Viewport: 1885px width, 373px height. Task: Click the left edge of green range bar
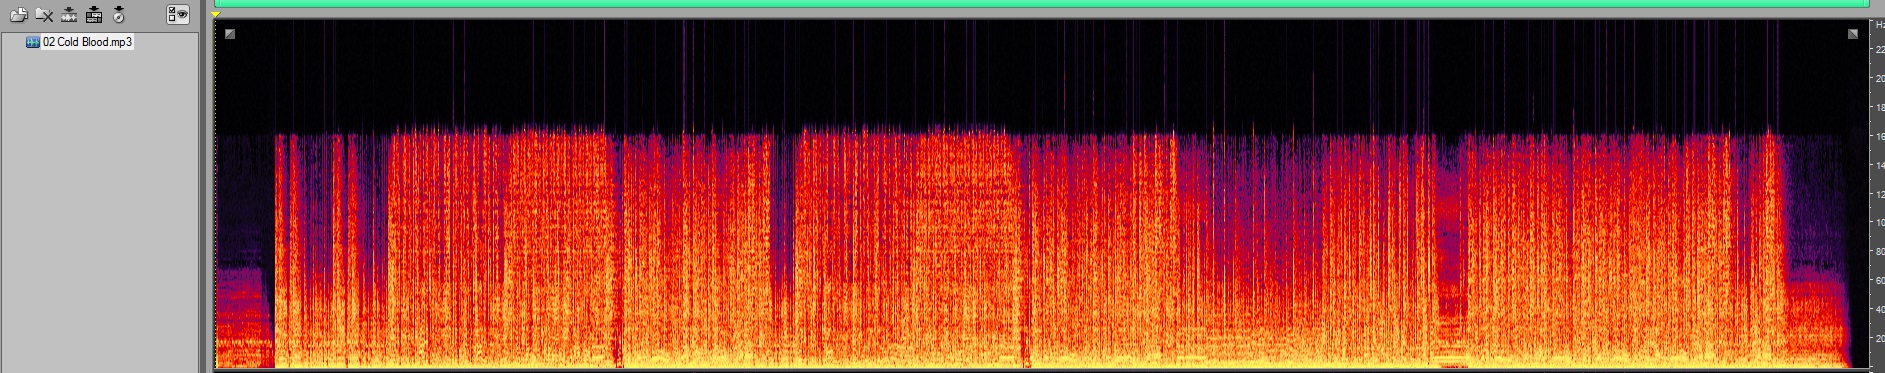coord(216,4)
